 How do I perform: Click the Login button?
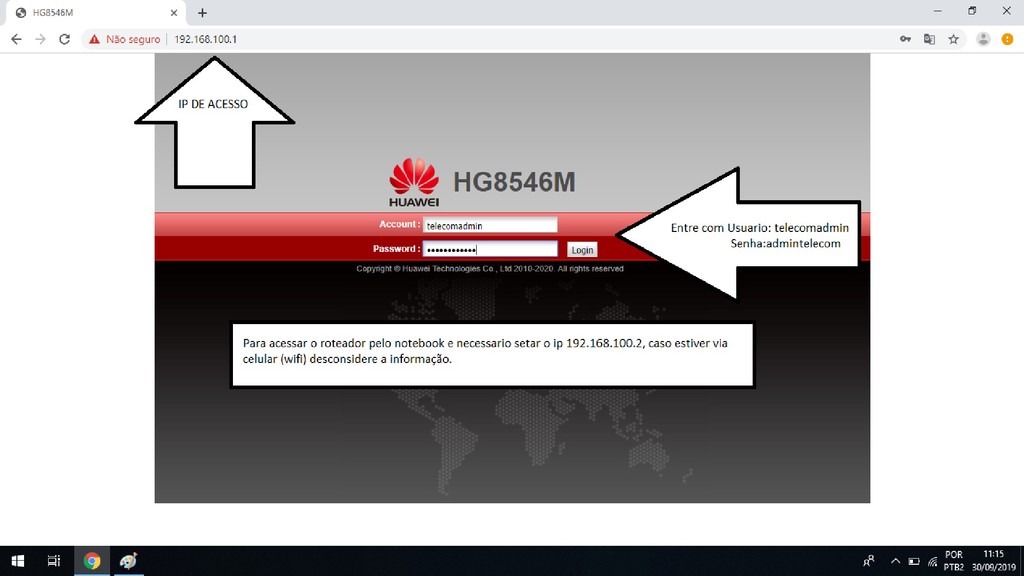(582, 249)
